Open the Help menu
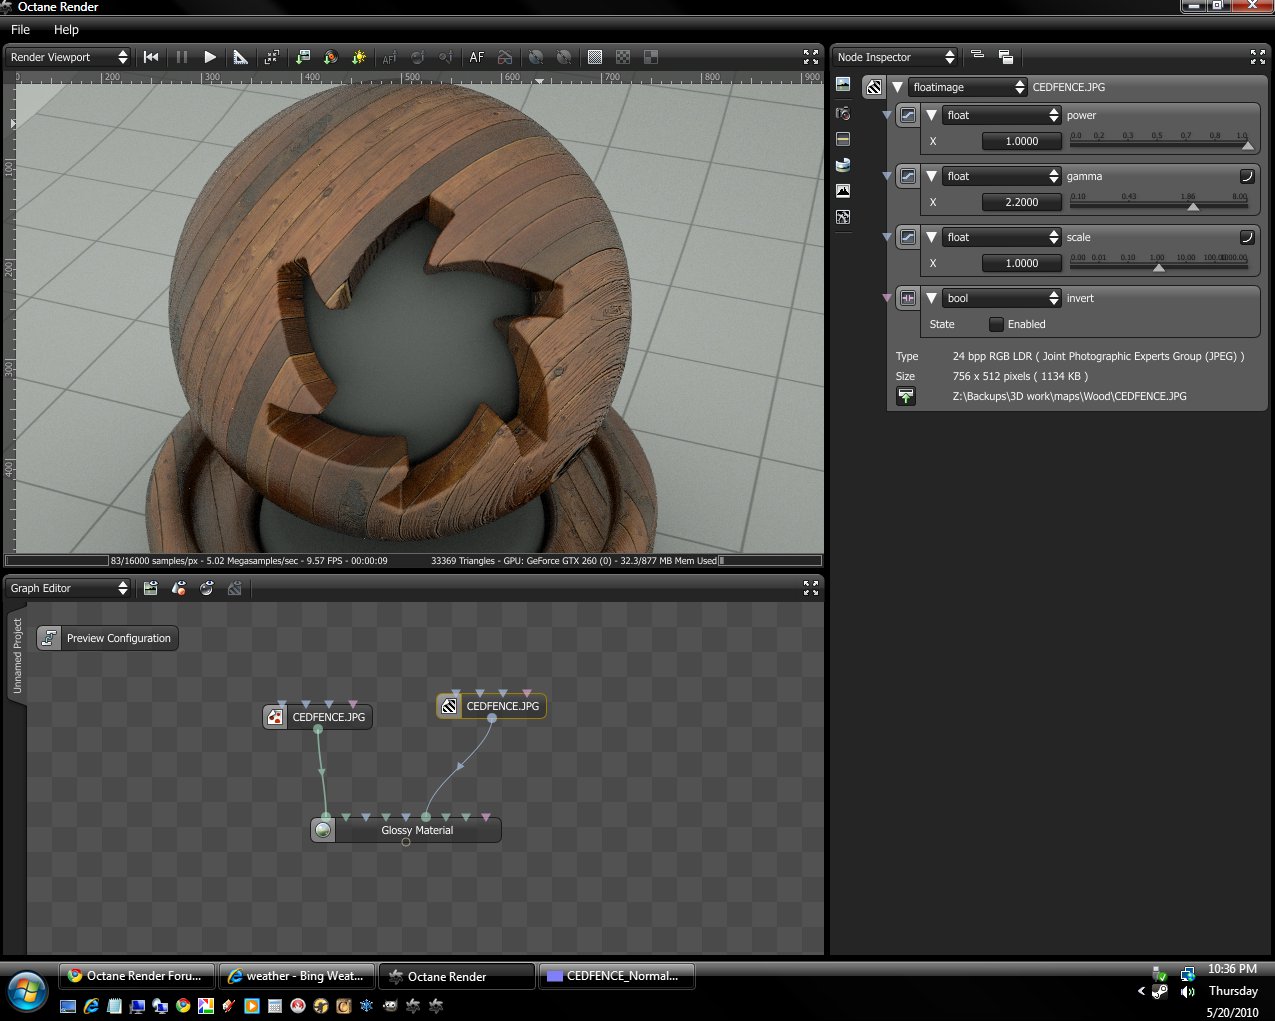The image size is (1275, 1021). [66, 29]
